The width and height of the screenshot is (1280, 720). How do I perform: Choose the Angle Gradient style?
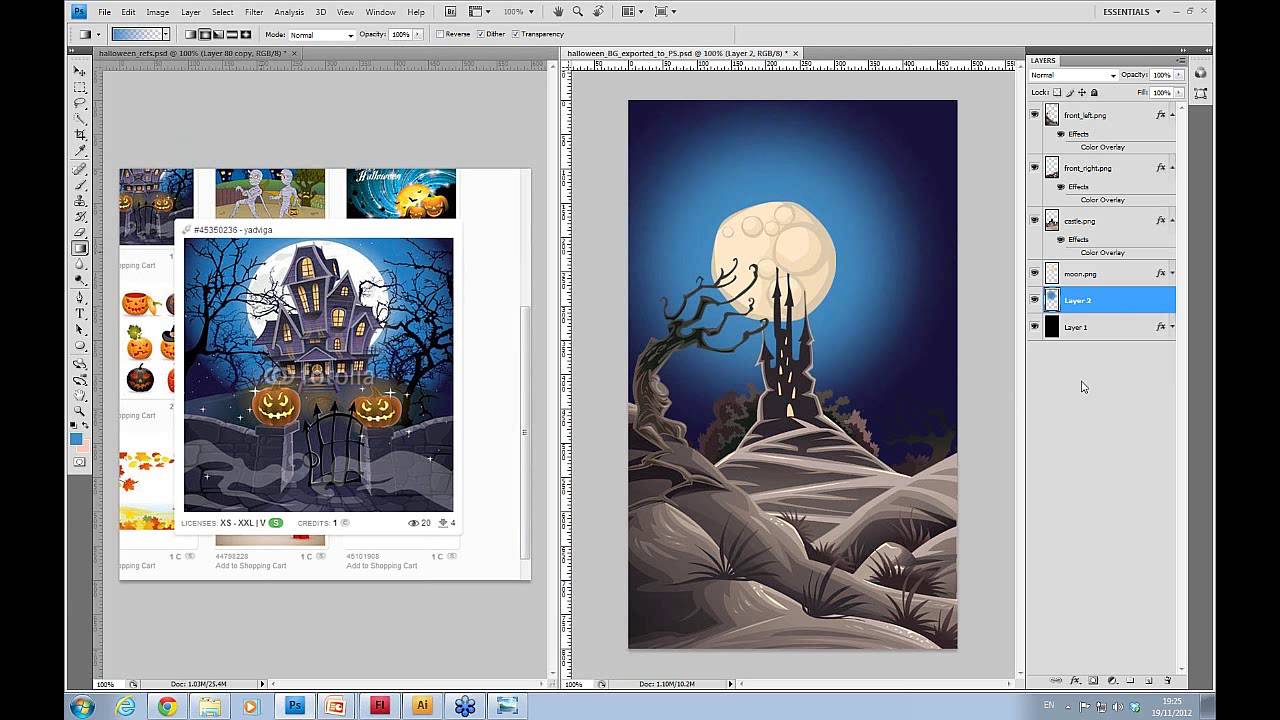pos(218,34)
